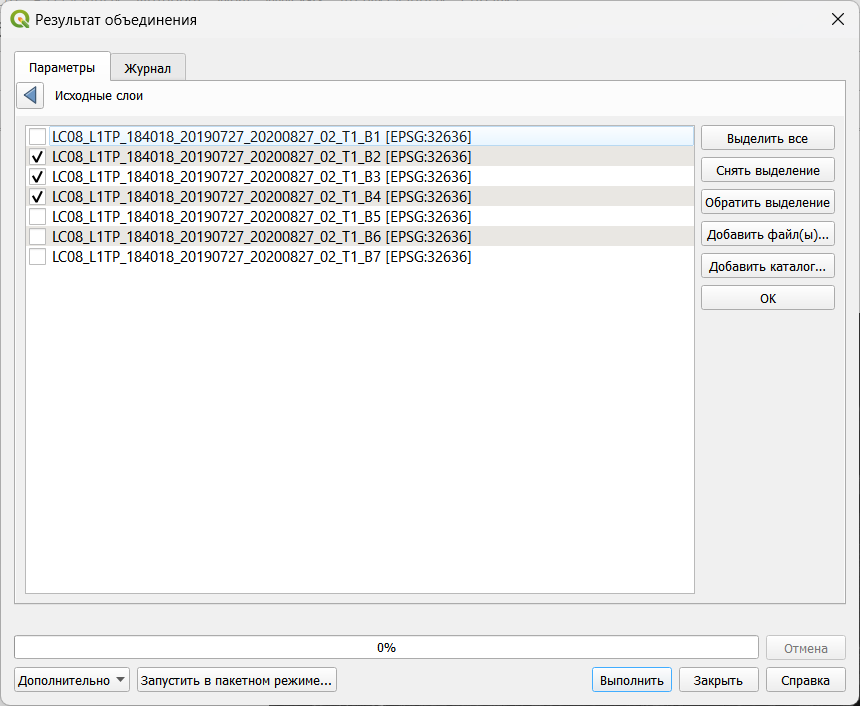Viewport: 860px width, 706px height.
Task: Invert selection with Обратить выделение
Action: pos(767,202)
